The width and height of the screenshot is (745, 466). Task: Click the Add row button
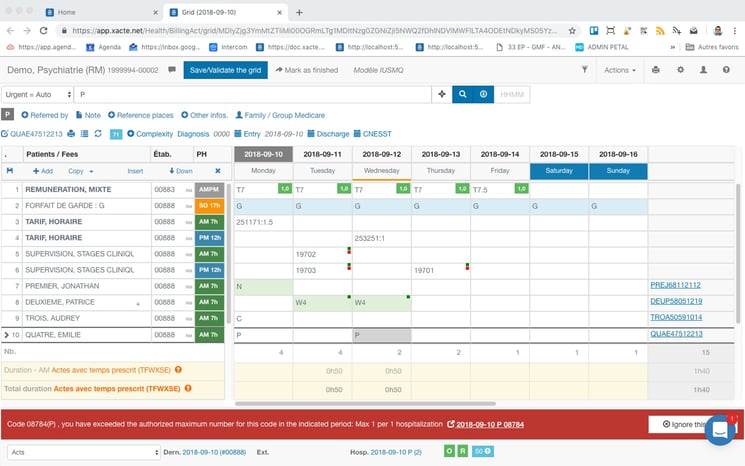pyautogui.click(x=43, y=171)
